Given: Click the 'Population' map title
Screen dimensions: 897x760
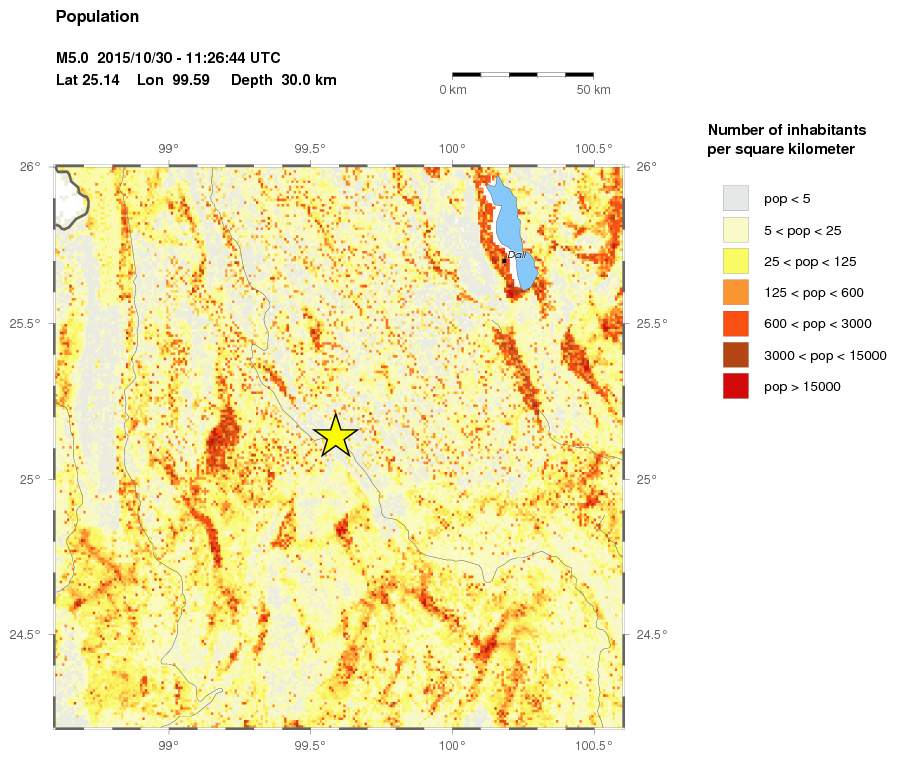Looking at the screenshot, I should (x=97, y=17).
